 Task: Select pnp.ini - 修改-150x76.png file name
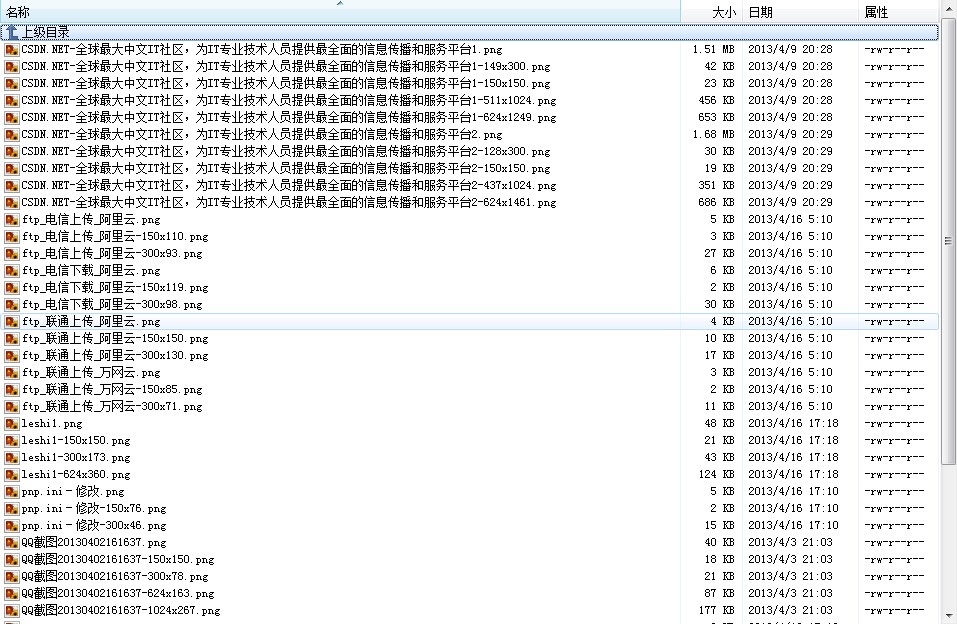[x=93, y=509]
